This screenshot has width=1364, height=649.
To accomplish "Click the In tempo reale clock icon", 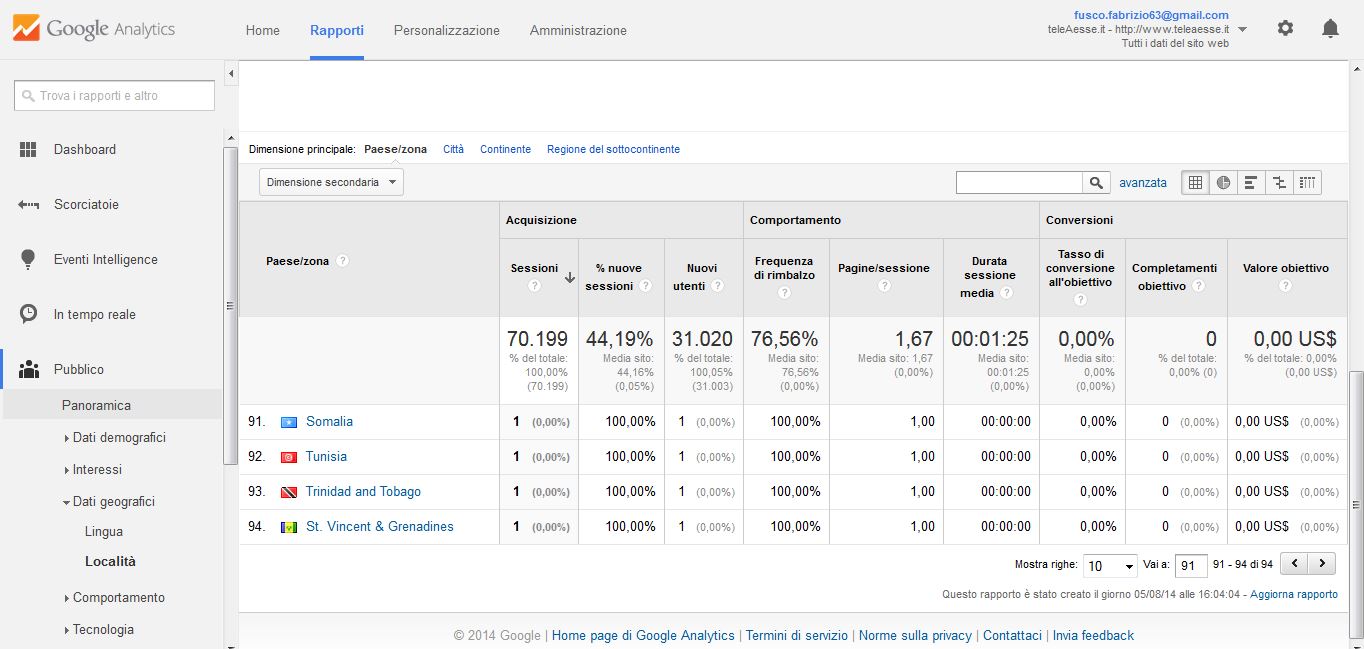I will pos(28,314).
